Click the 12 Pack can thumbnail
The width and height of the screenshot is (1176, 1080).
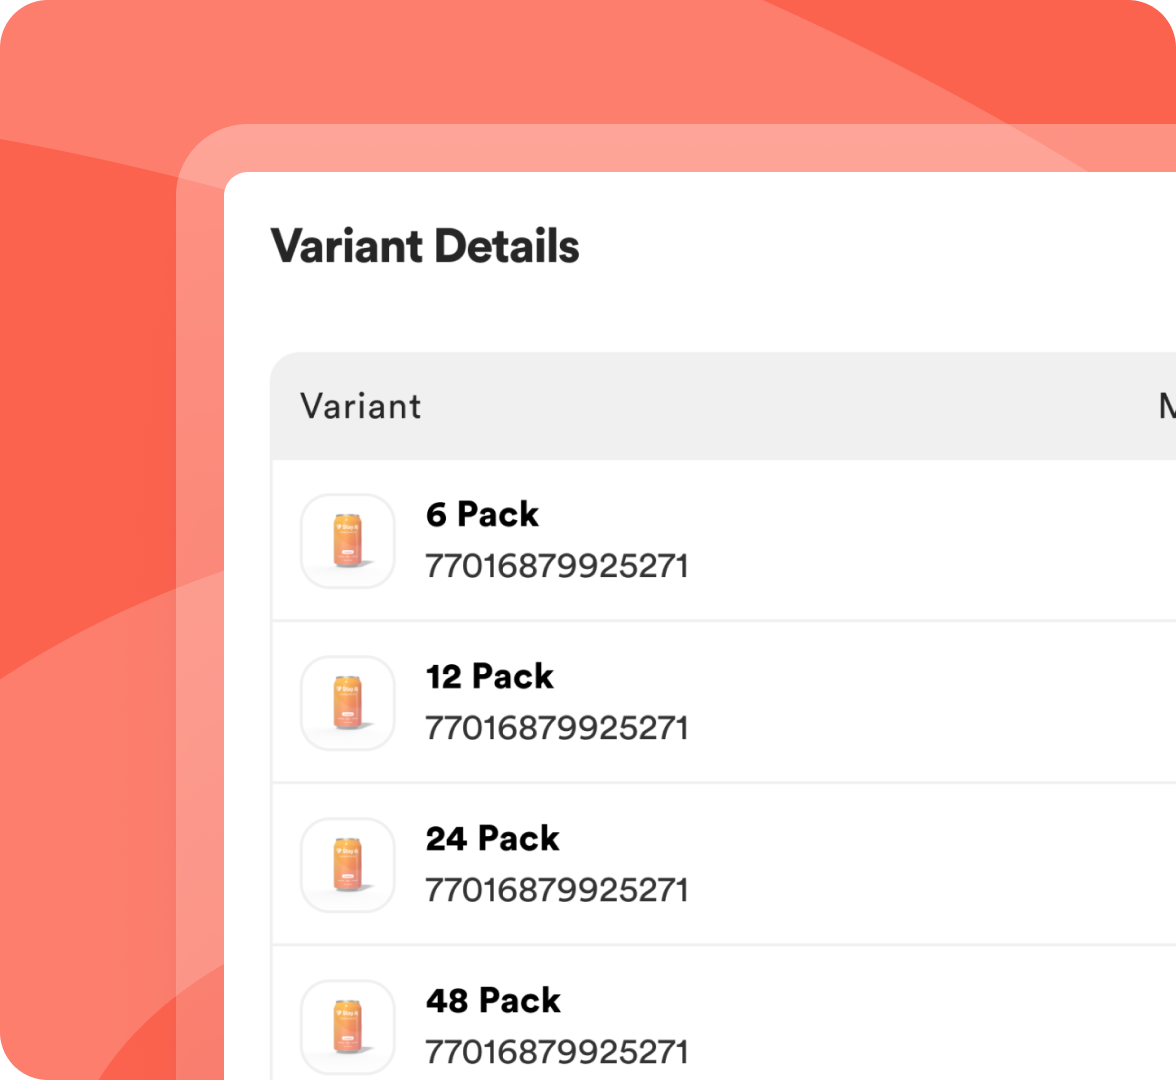(348, 703)
